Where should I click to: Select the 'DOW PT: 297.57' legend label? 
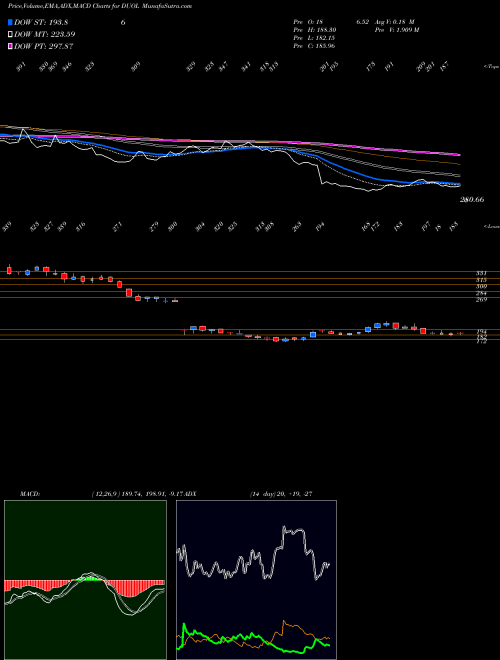click(x=44, y=46)
